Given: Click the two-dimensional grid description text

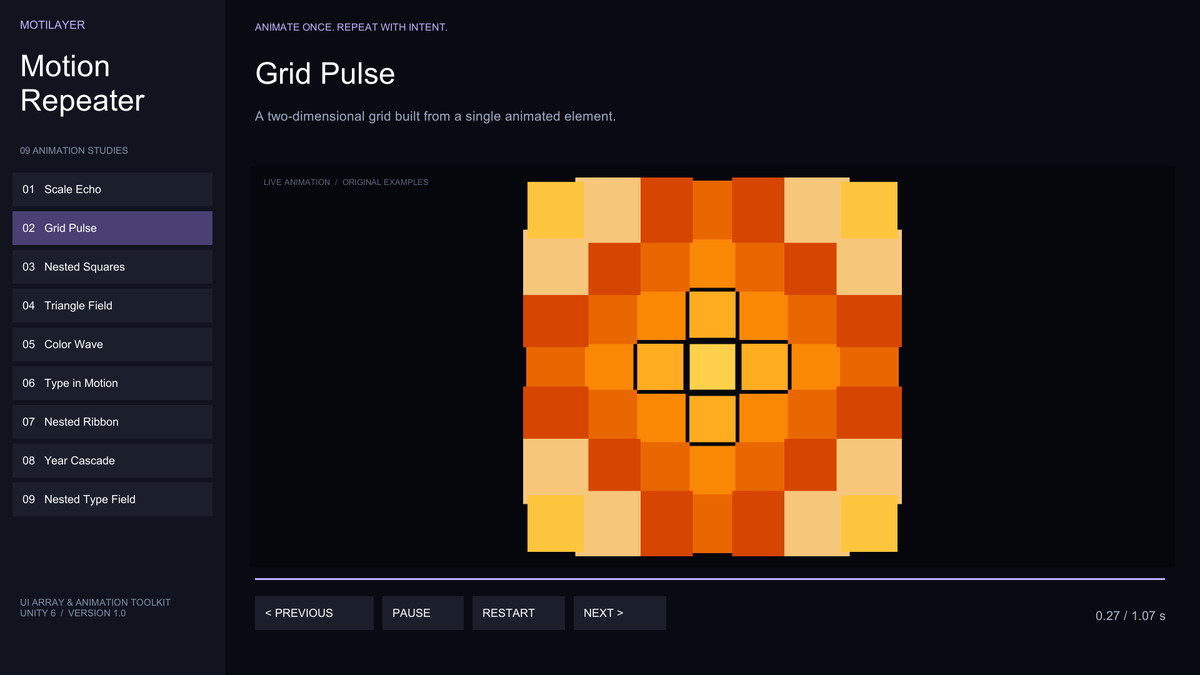Looking at the screenshot, I should pos(435,116).
